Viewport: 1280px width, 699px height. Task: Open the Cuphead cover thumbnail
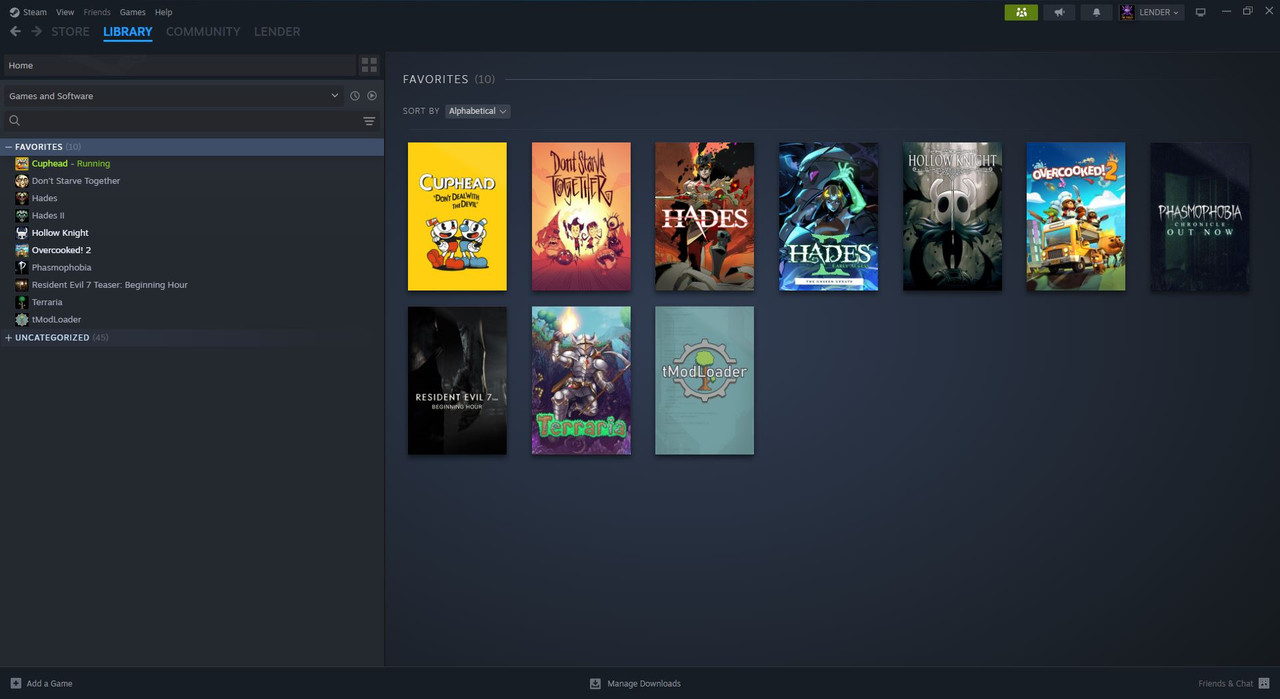pyautogui.click(x=457, y=216)
